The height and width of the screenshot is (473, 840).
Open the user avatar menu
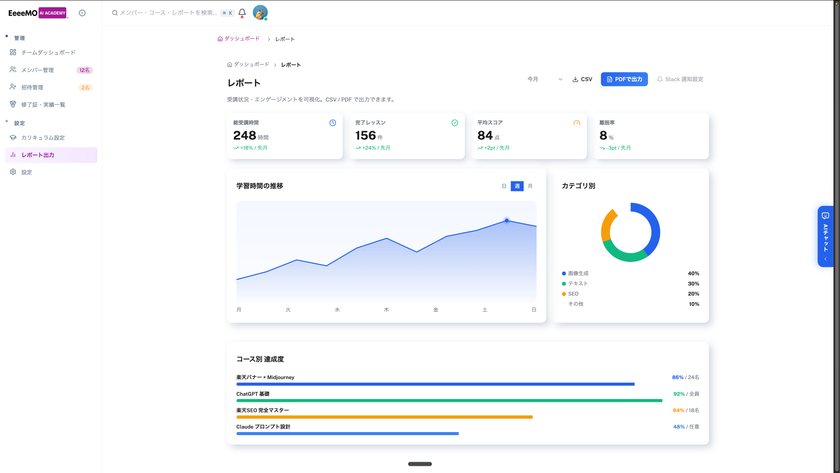click(x=260, y=12)
